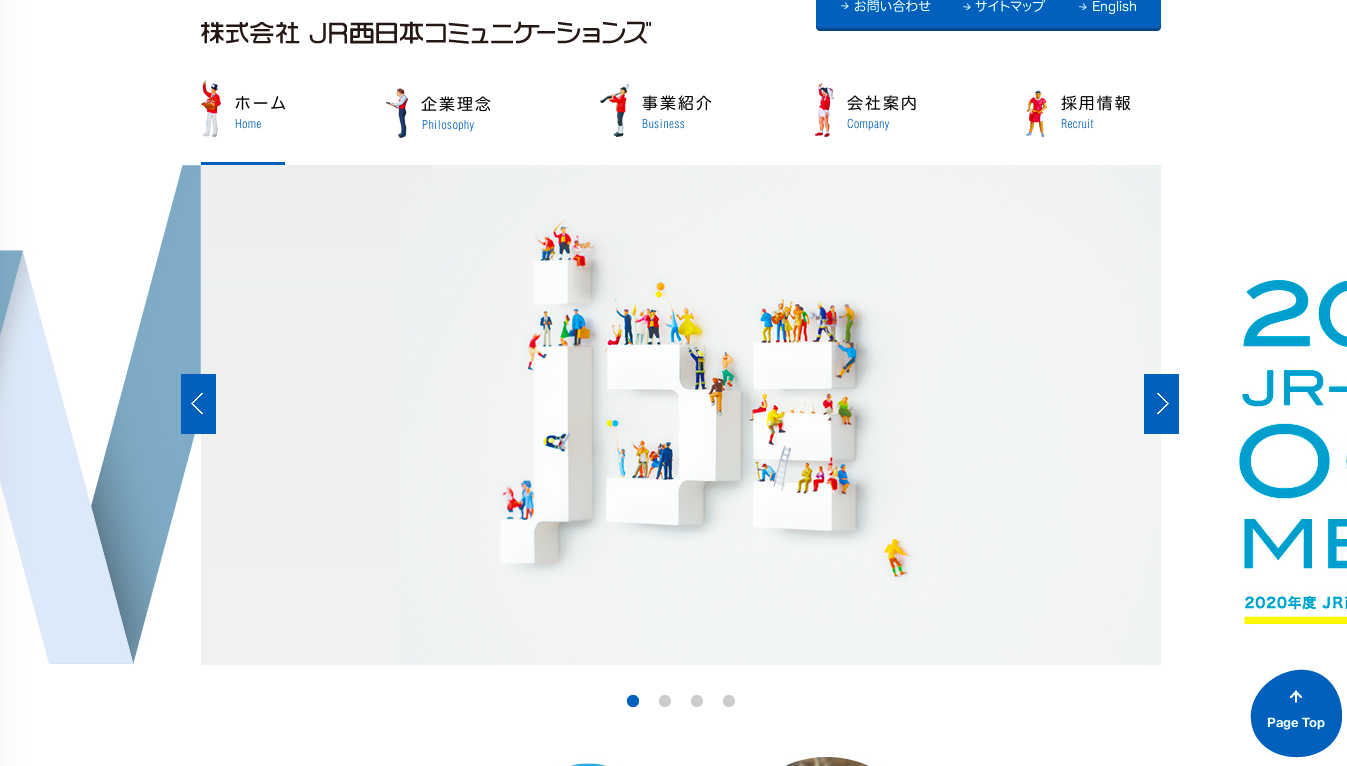This screenshot has height=766, width=1347.
Task: Jump to top with Page Top button
Action: (1296, 713)
